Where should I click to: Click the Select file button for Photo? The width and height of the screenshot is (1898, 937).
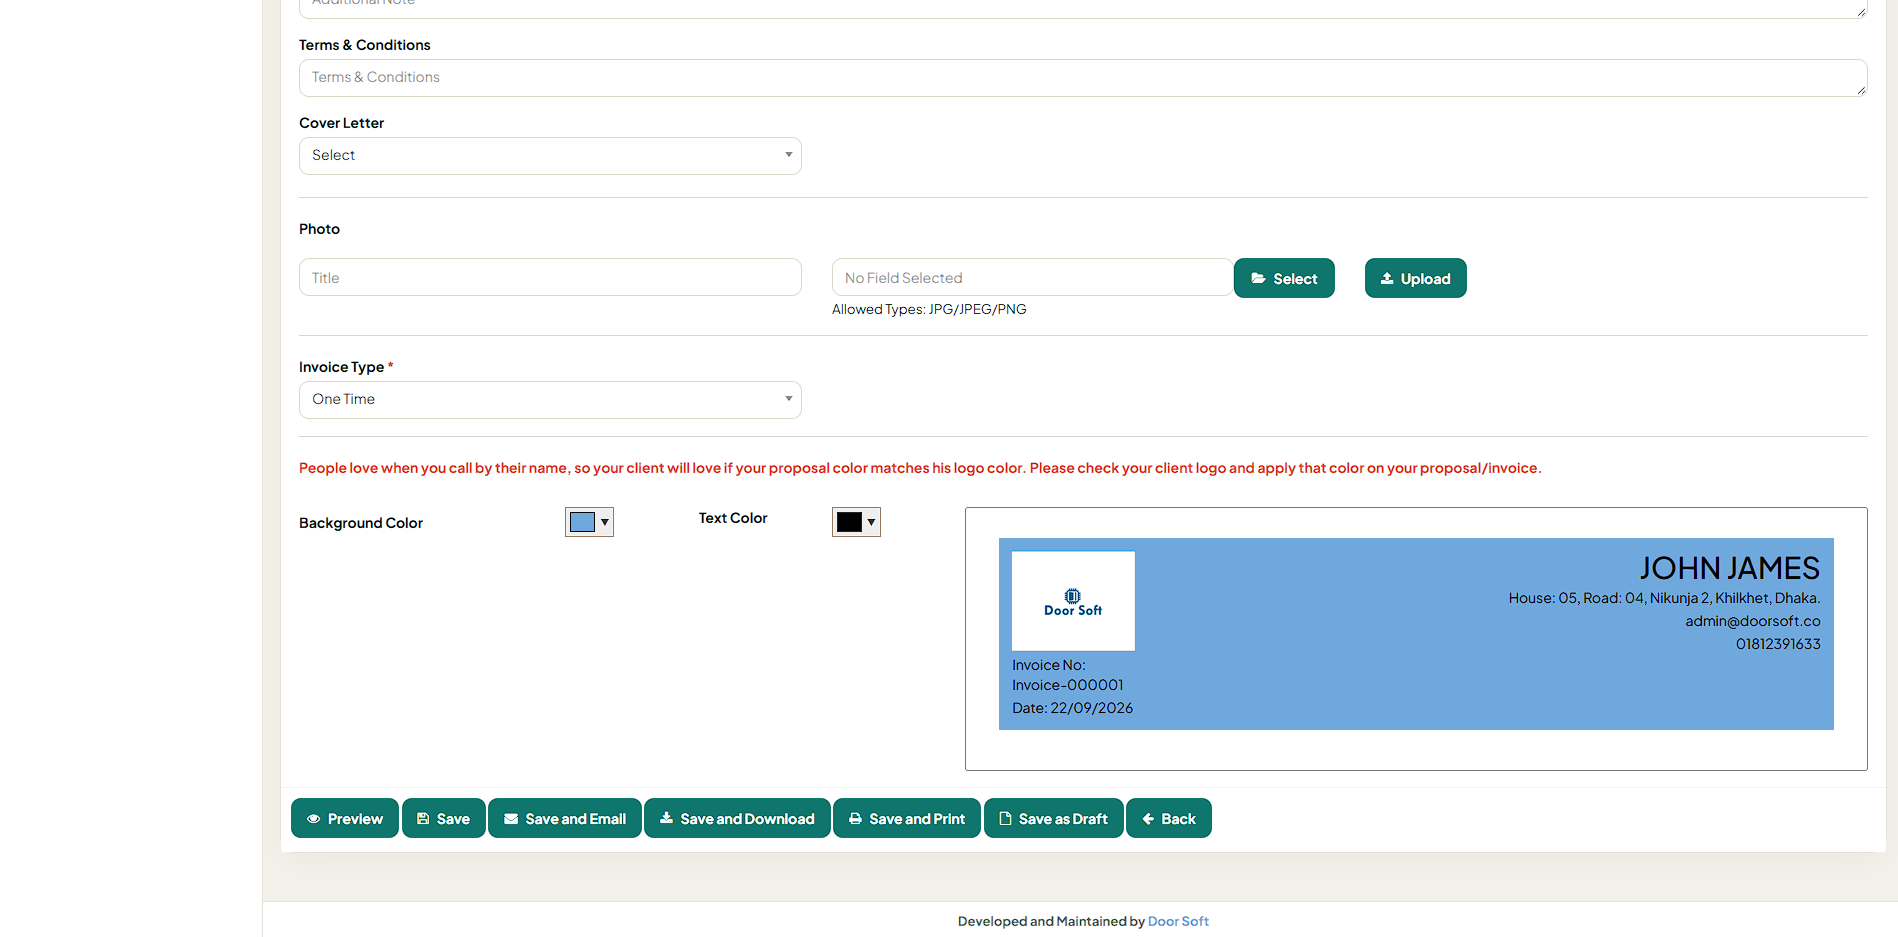click(1284, 278)
